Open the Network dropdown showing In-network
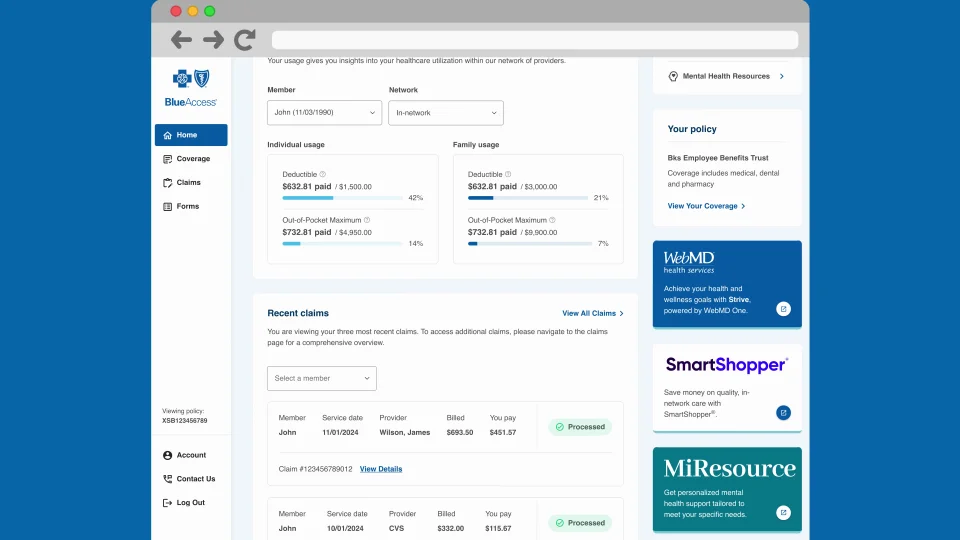 click(x=446, y=113)
